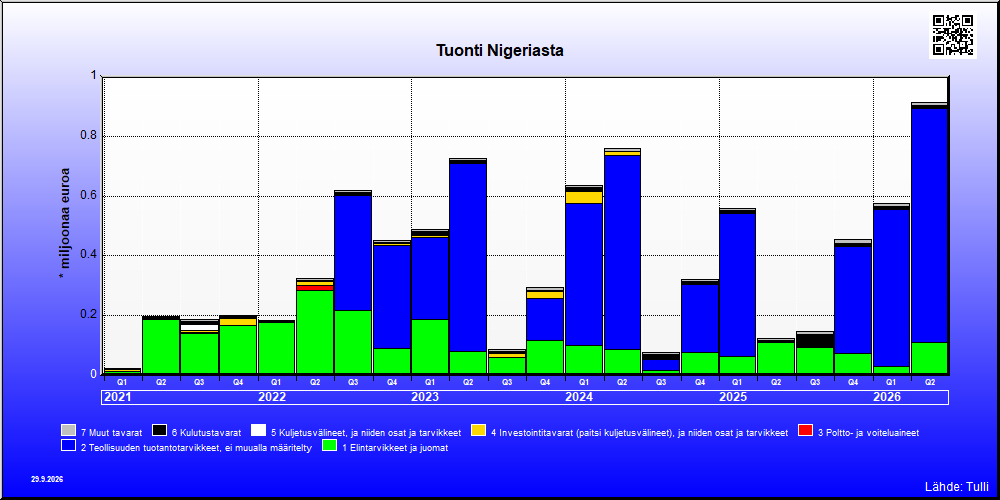This screenshot has height=500, width=1000.
Task: Click the tiny 2021 Q1 bar
Action: (x=122, y=371)
